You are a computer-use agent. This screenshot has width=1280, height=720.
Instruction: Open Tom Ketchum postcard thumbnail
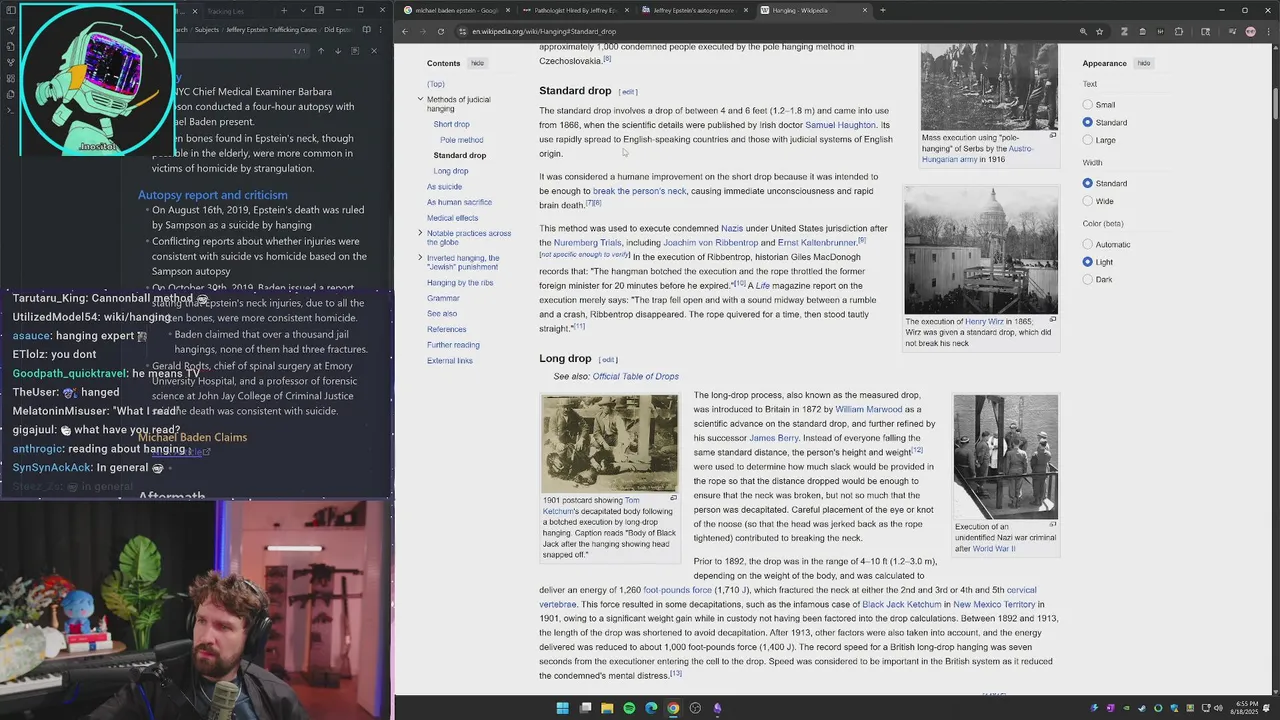(x=609, y=443)
